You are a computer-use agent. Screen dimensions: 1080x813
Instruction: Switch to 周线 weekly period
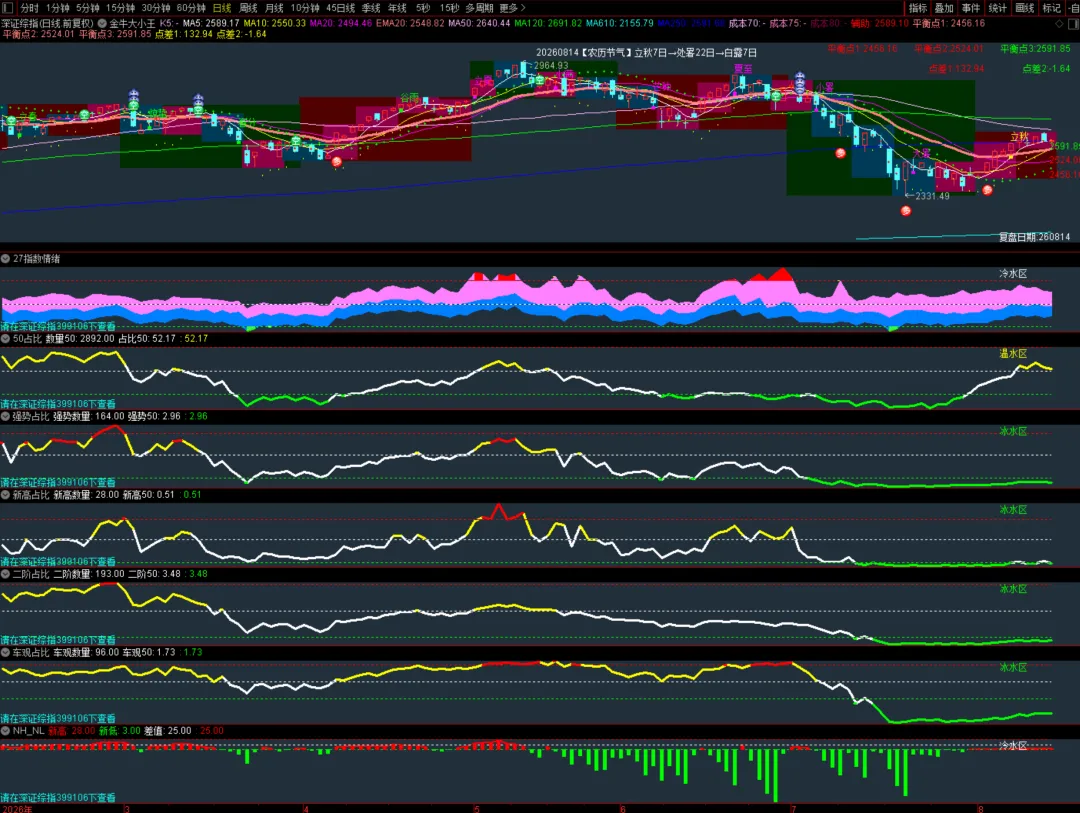click(248, 8)
